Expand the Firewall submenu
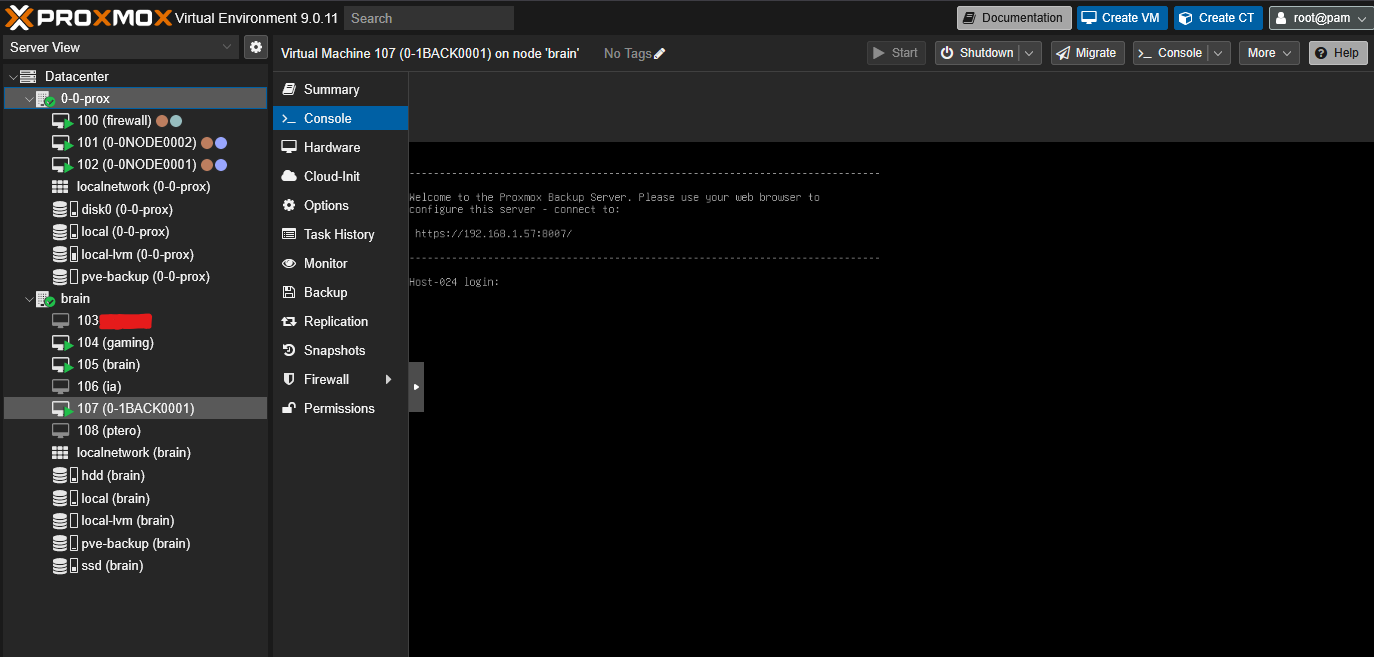 click(388, 380)
